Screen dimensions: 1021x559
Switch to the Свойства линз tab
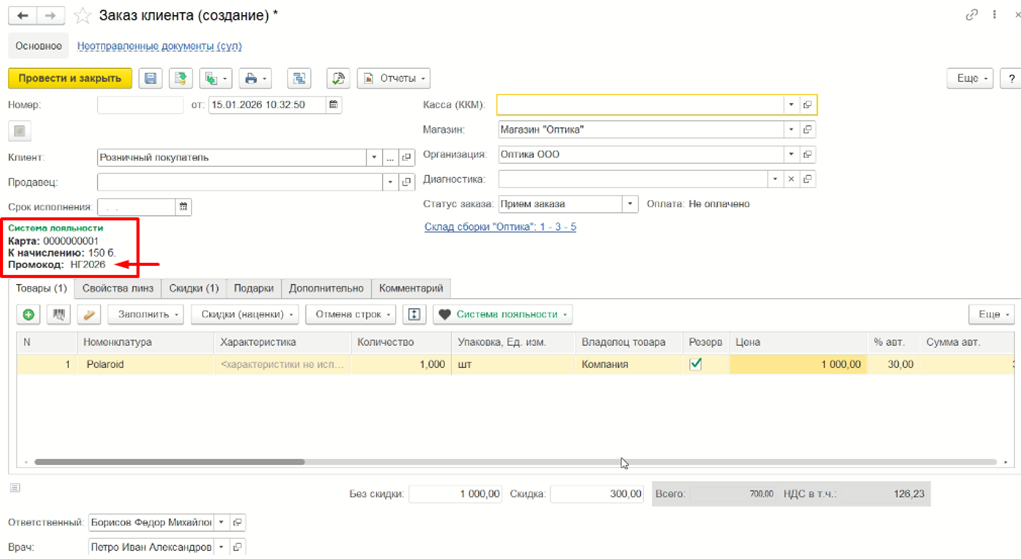118,288
